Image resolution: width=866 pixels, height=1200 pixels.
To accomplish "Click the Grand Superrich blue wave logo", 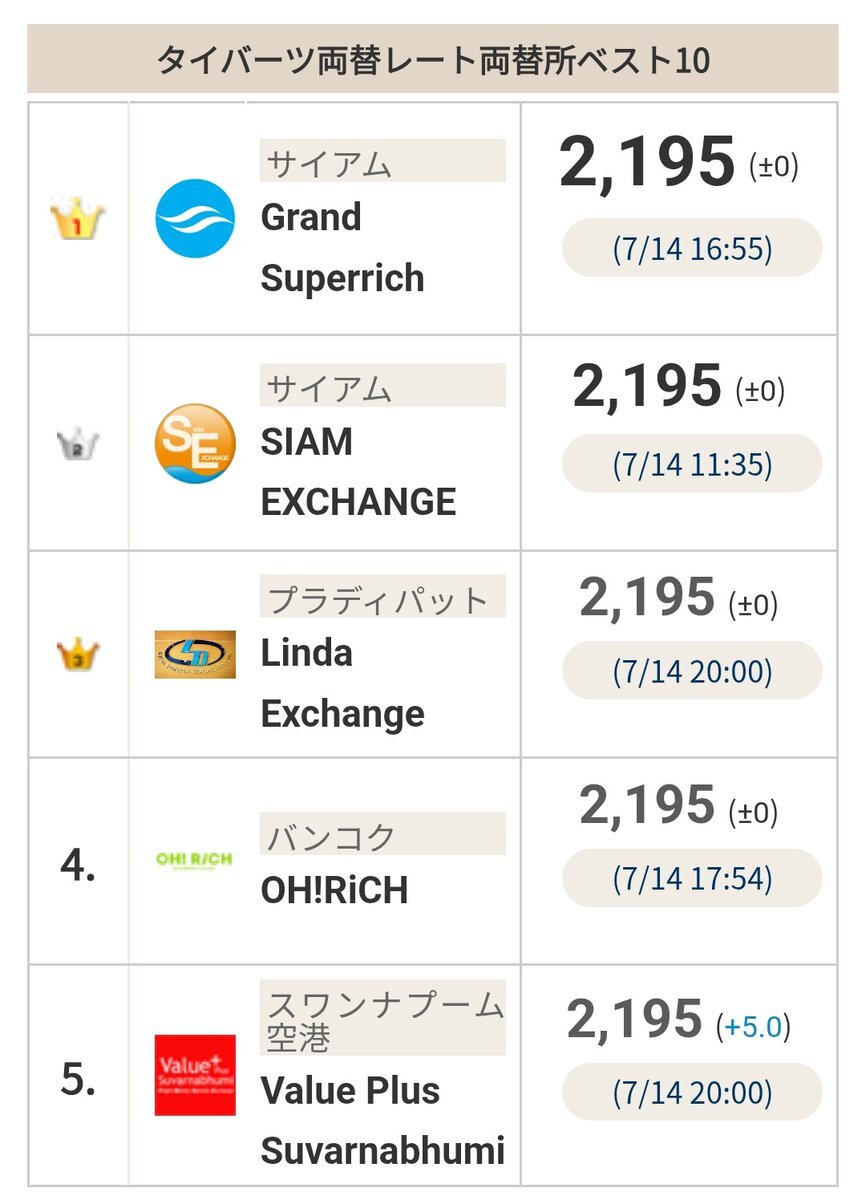I will point(196,218).
